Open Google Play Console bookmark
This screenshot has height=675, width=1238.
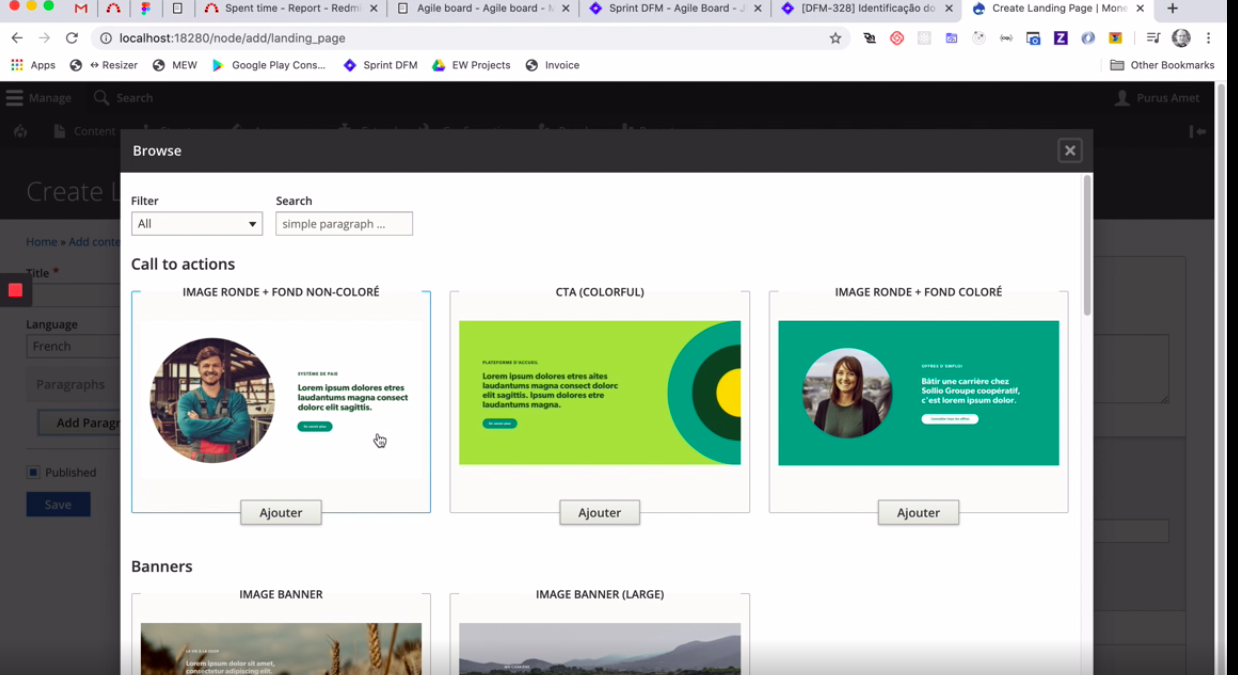tap(269, 65)
